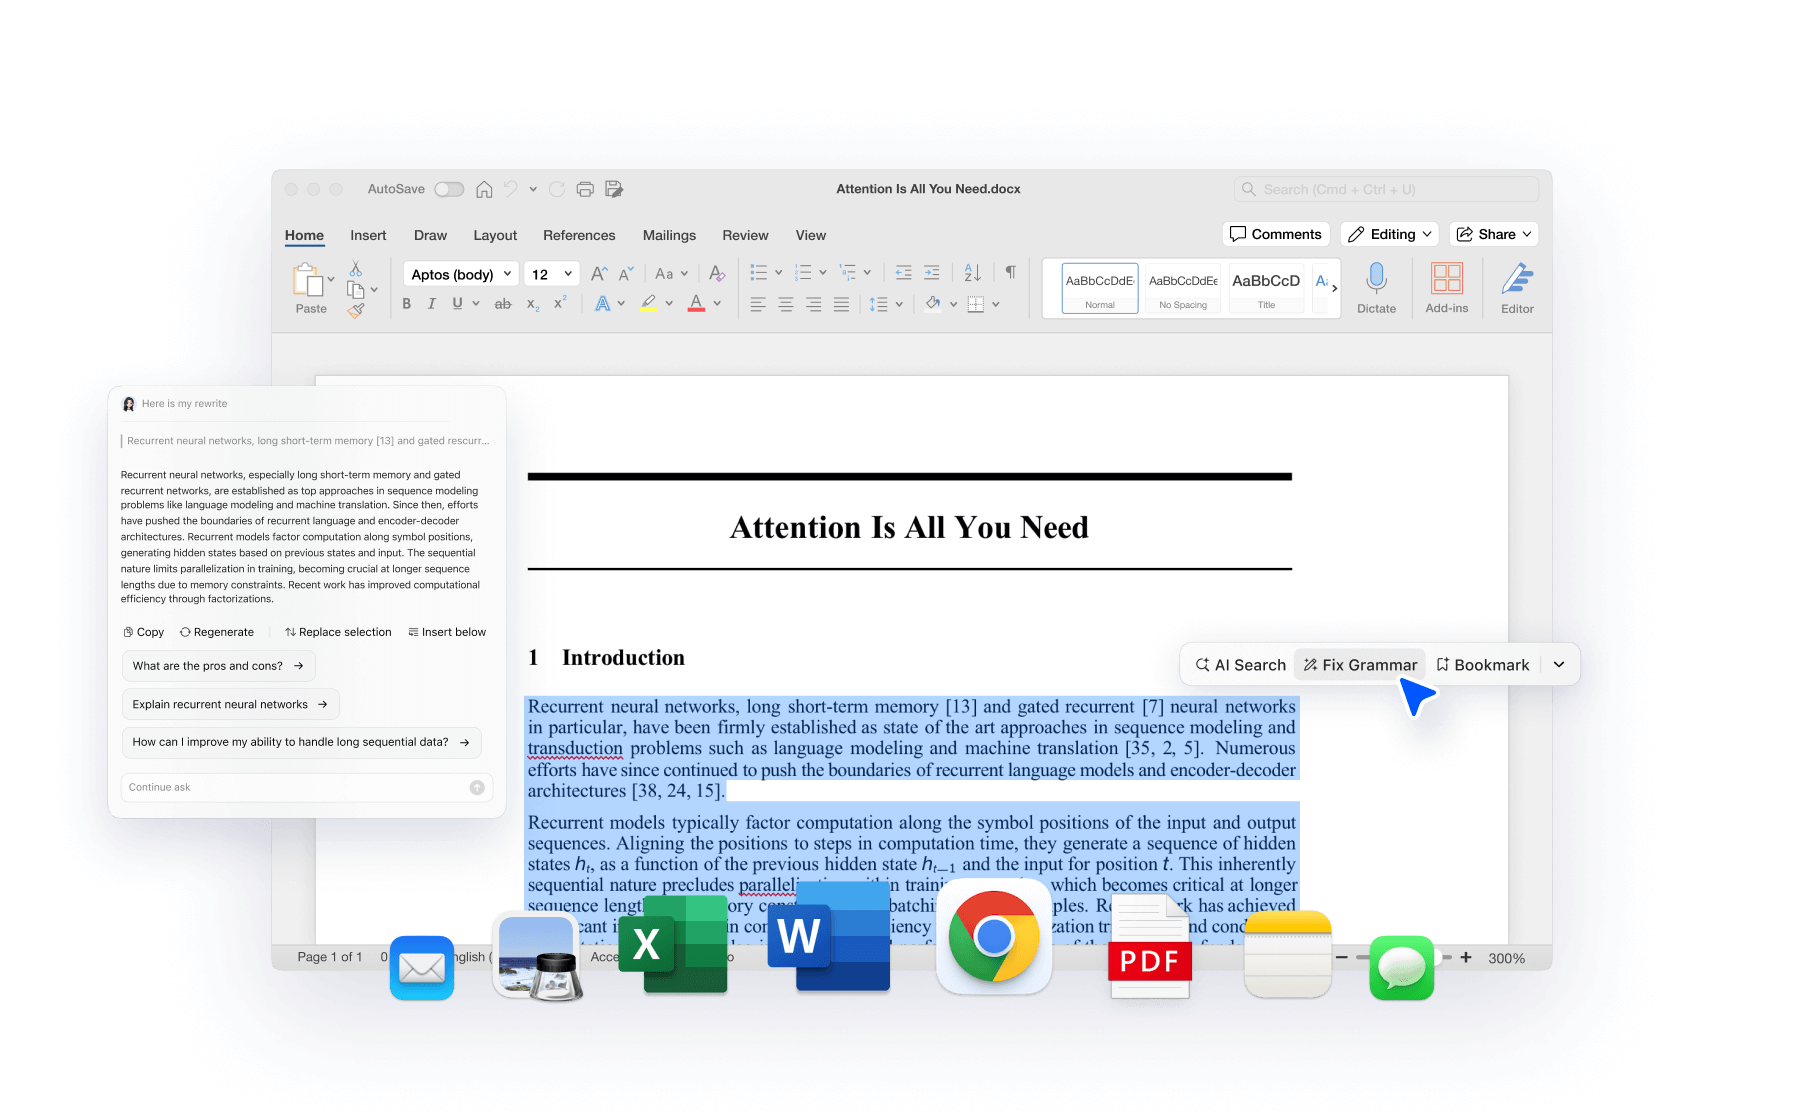The image size is (1800, 1120).
Task: Decrease the paragraph indent
Action: tap(904, 273)
